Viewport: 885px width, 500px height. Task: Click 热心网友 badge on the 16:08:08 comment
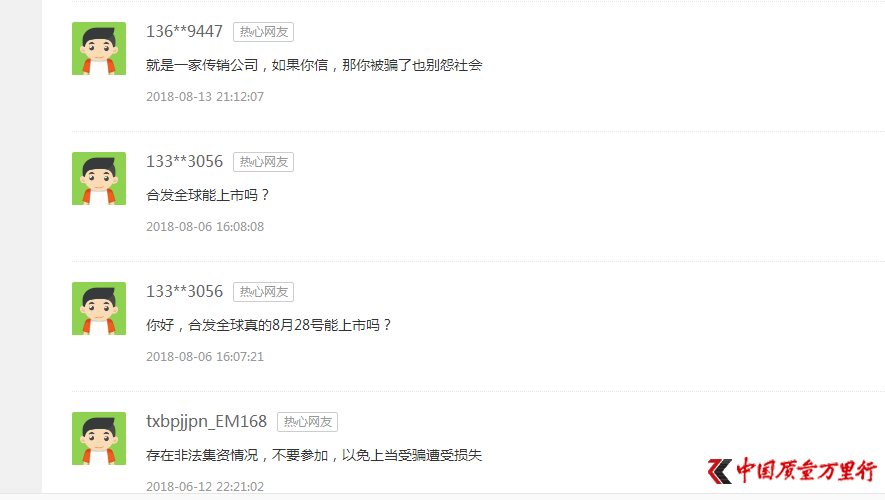[264, 162]
